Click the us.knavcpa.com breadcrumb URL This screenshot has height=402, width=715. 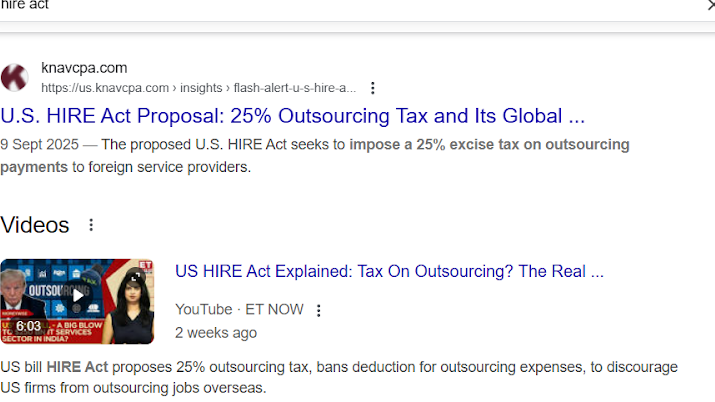tap(198, 88)
